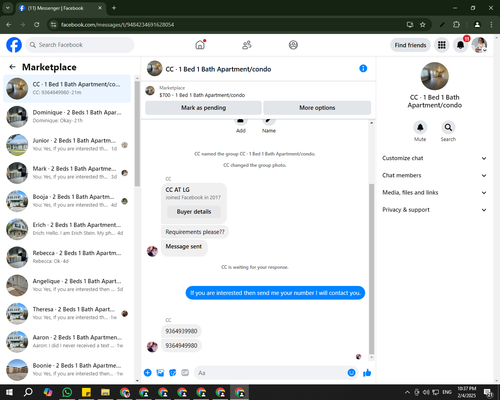Click the "Requirements please??" message
Screen dimensions: 500x400
[195, 232]
